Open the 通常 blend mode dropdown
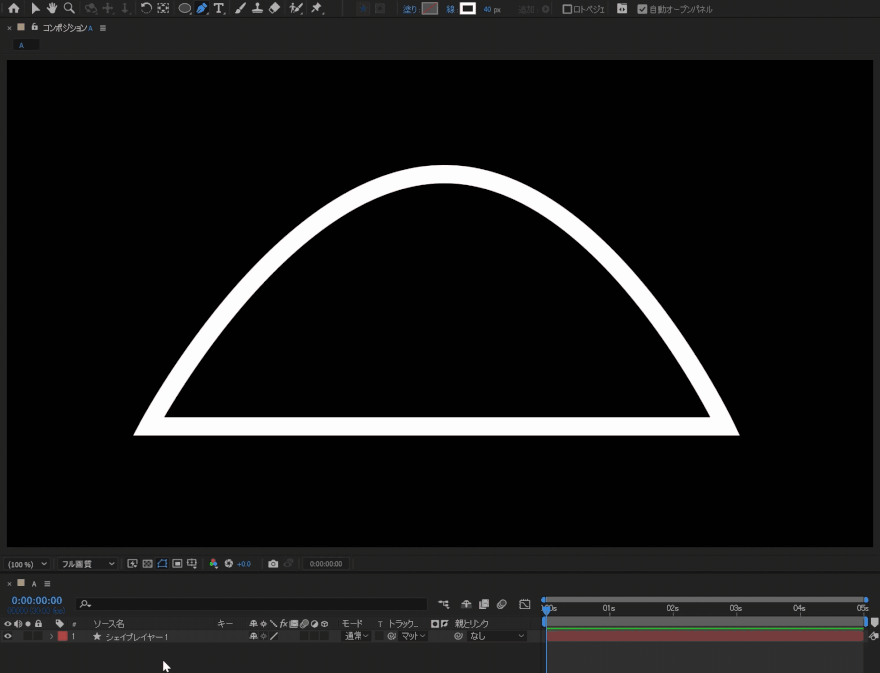This screenshot has height=673, width=880. [356, 636]
